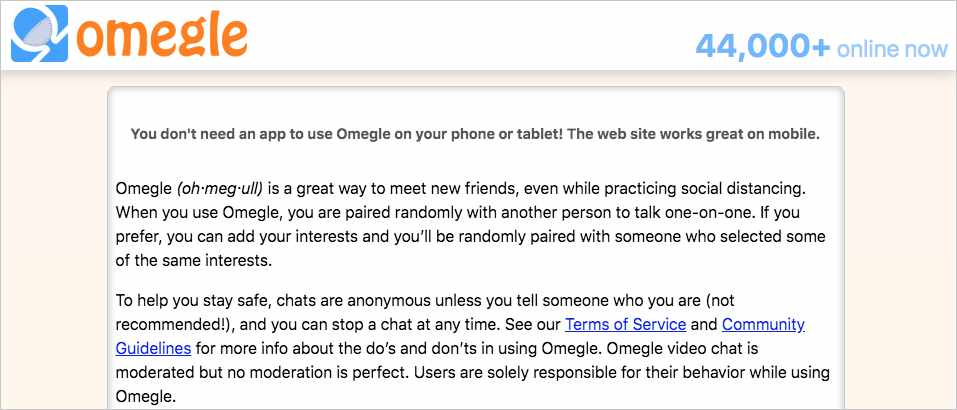Click the "online now" label
The width and height of the screenshot is (957, 410).
tap(892, 48)
